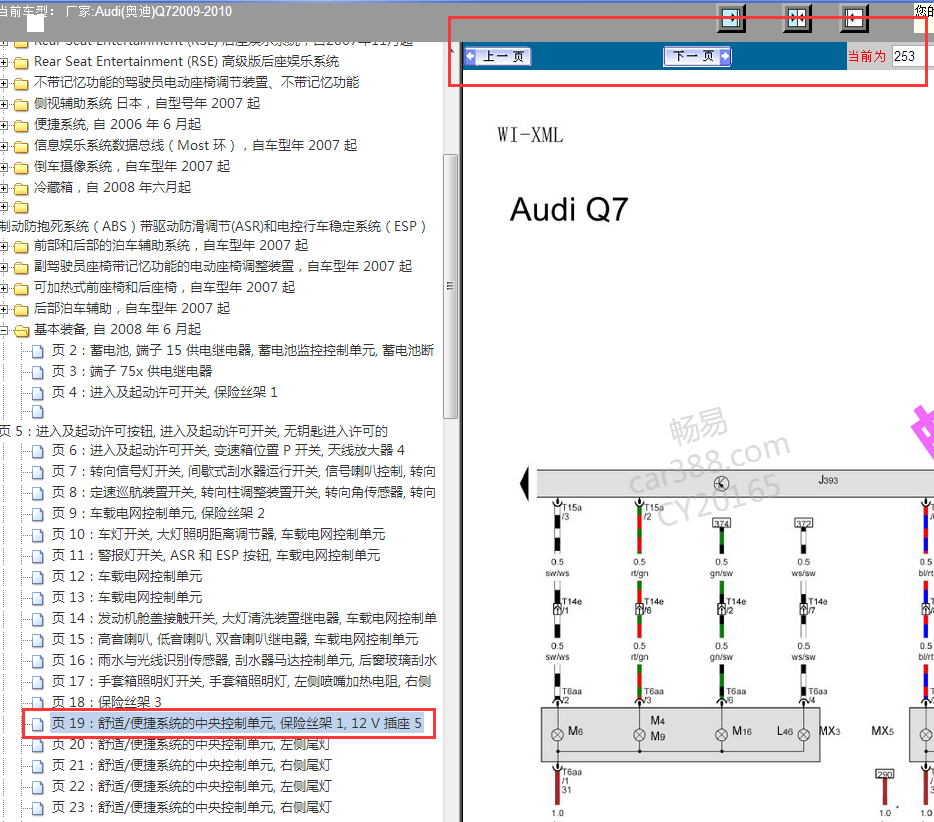Click page icon for 页 4 进入及起动许可开关

[x=38, y=393]
